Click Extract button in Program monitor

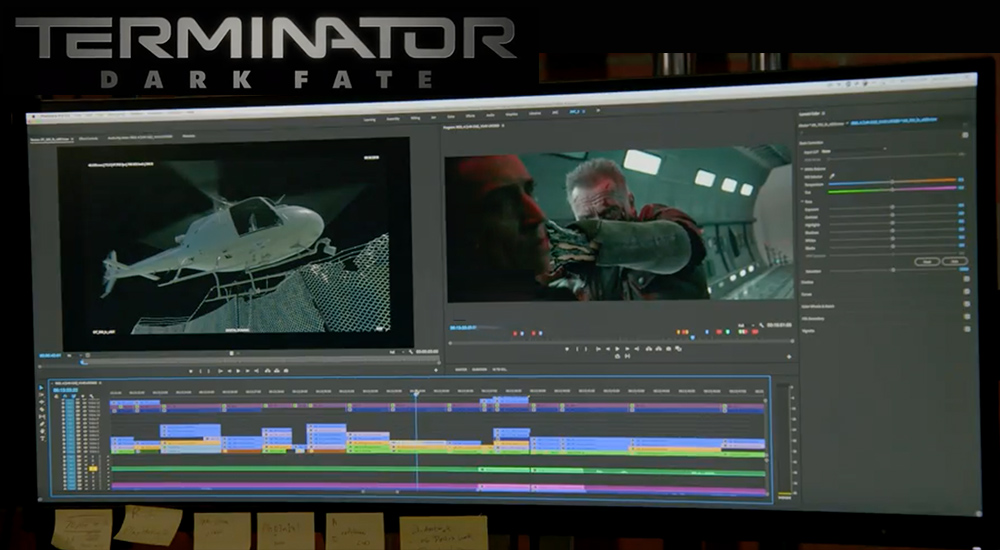click(x=658, y=348)
